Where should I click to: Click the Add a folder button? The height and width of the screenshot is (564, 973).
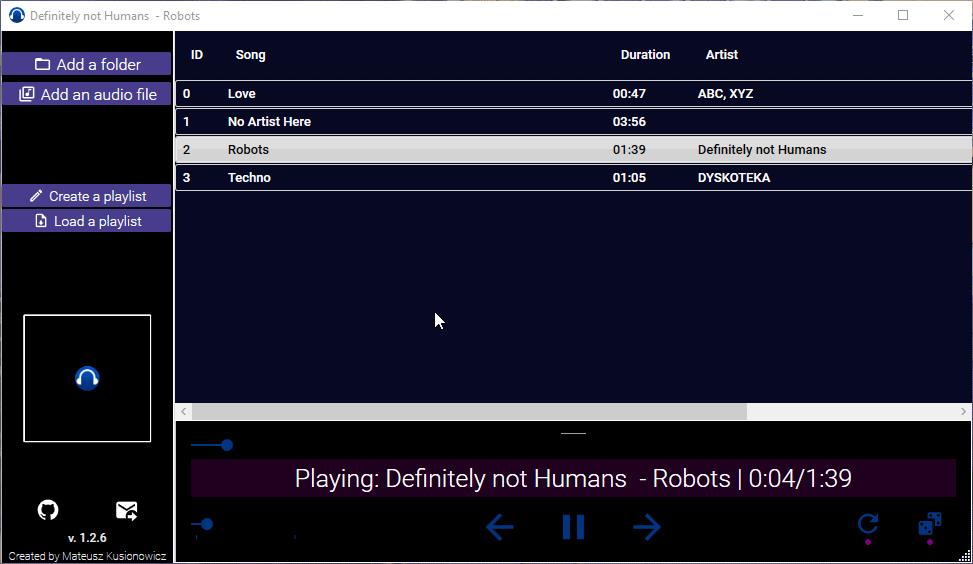[87, 64]
